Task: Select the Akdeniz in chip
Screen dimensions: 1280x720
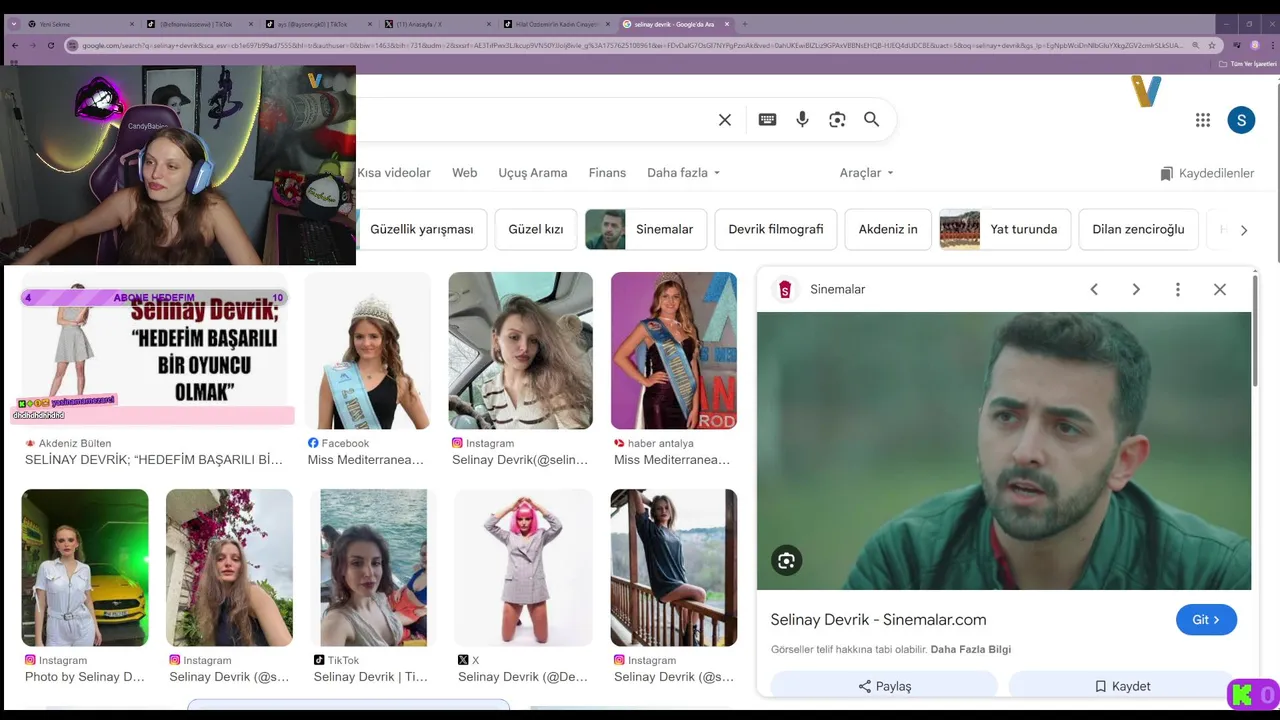Action: [x=888, y=229]
